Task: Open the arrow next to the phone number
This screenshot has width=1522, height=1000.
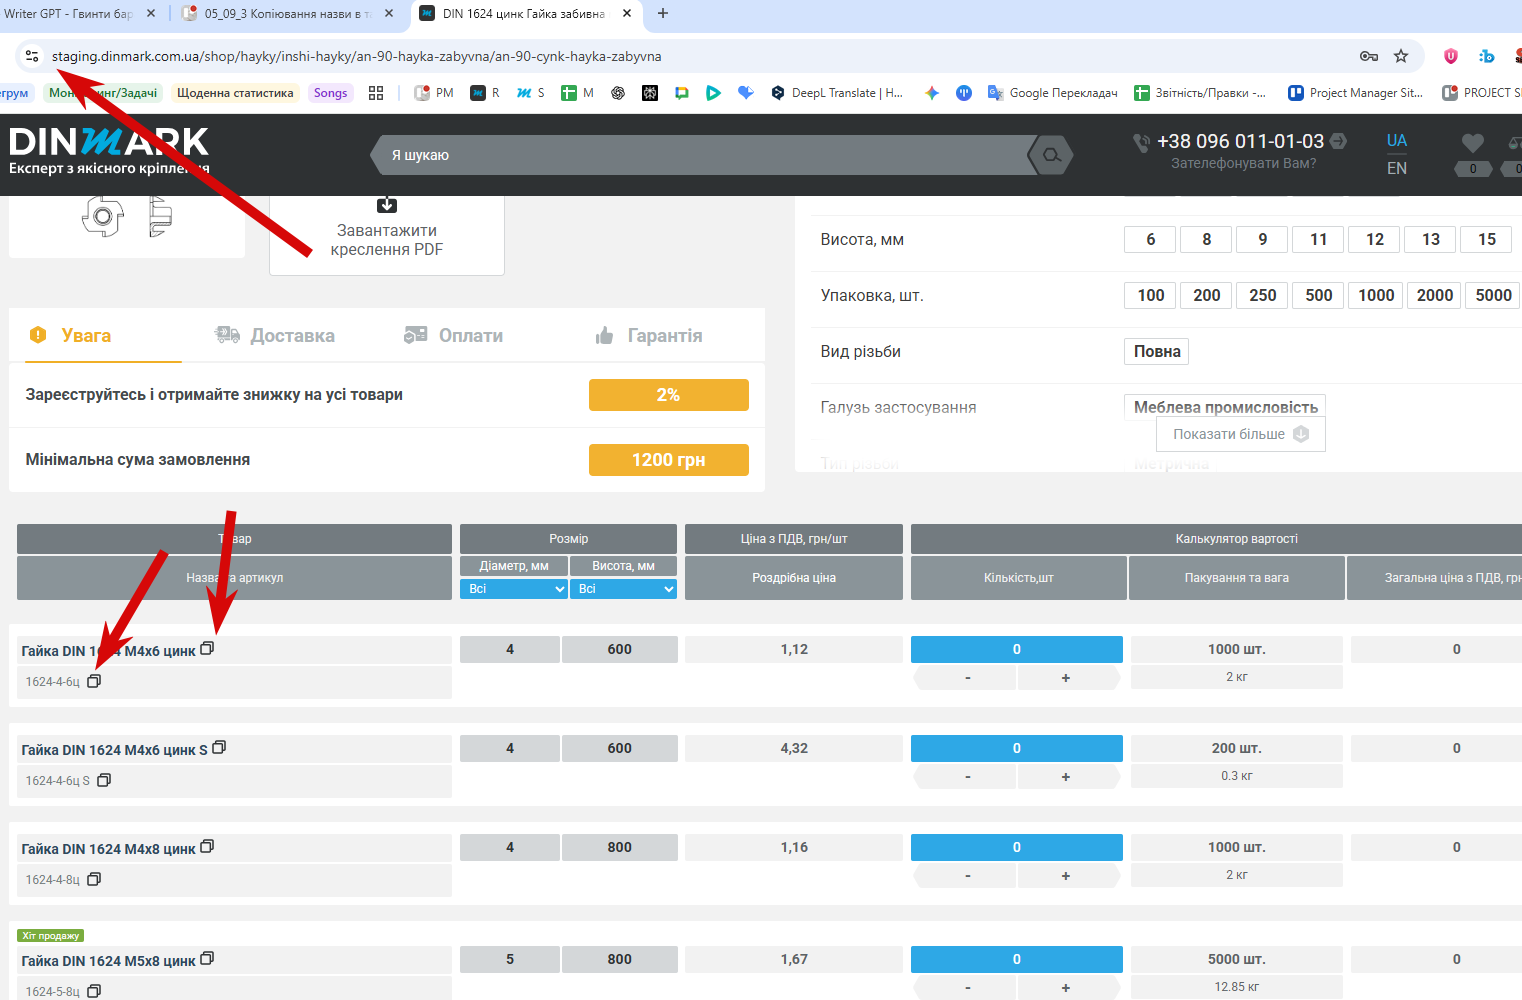Action: pyautogui.click(x=1338, y=142)
